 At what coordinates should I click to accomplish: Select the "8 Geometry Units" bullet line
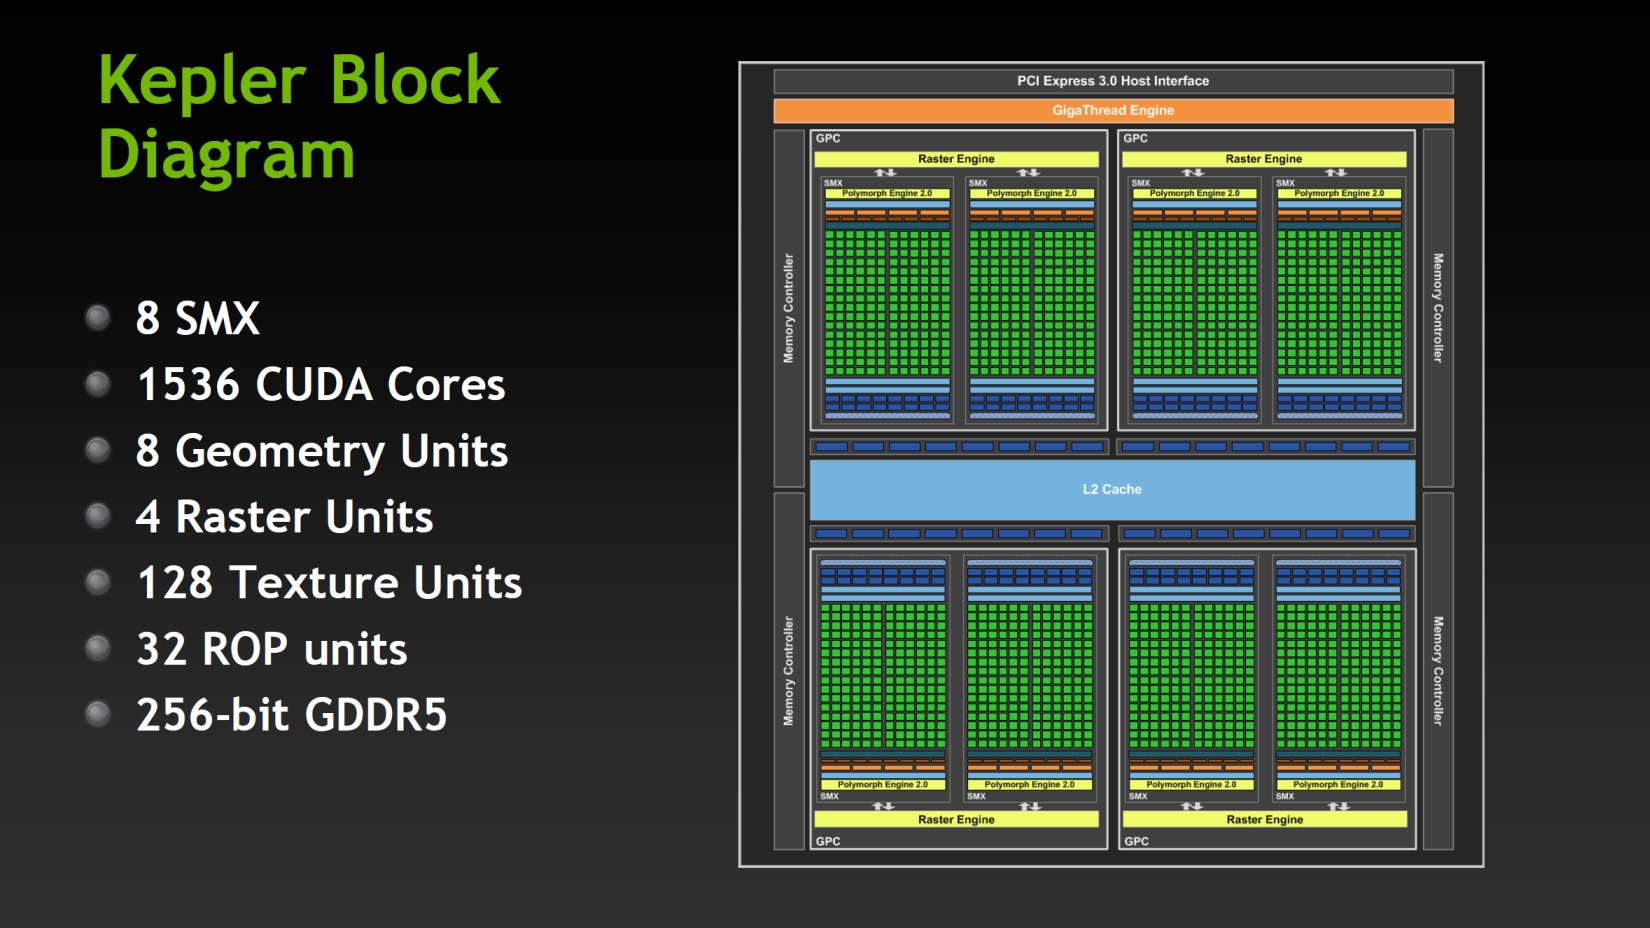[x=322, y=452]
